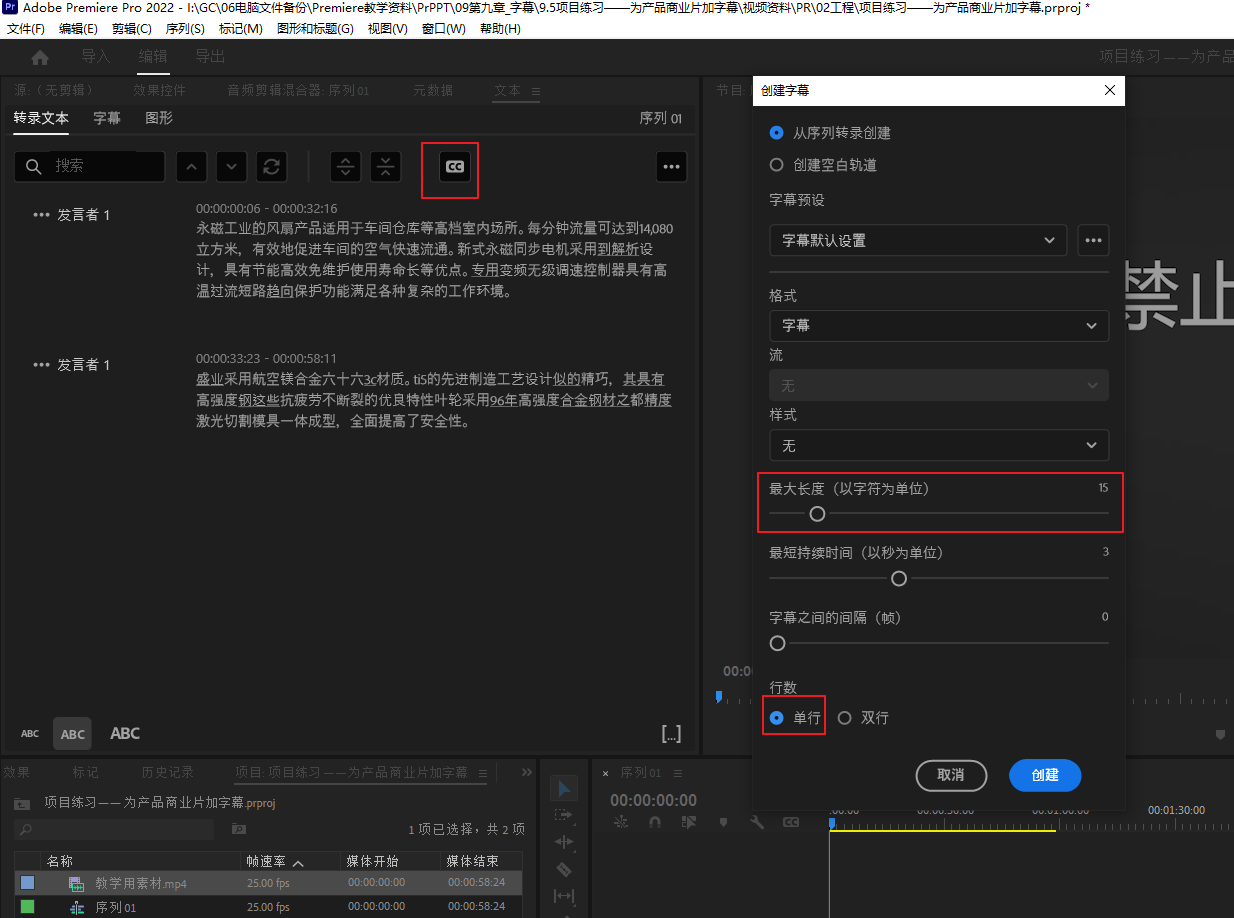The height and width of the screenshot is (918, 1234).
Task: Click the 取消 button
Action: 950,775
